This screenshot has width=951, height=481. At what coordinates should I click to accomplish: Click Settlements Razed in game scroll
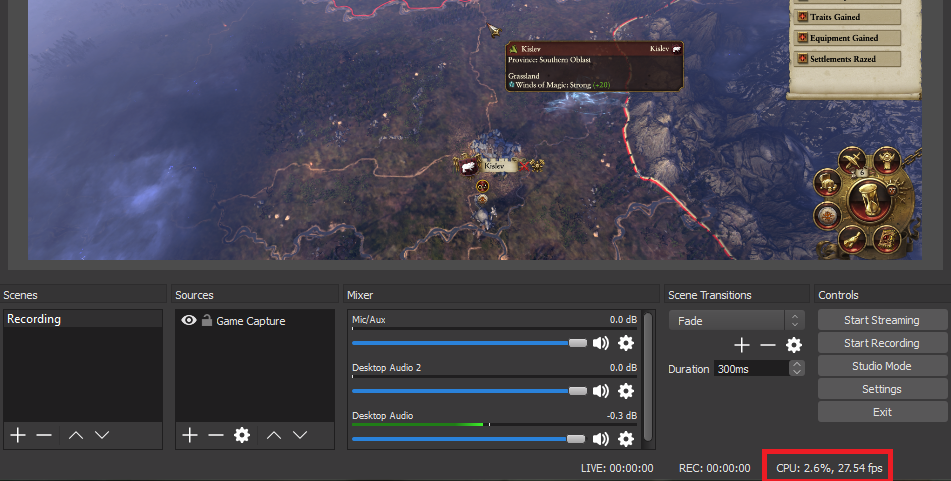847,59
